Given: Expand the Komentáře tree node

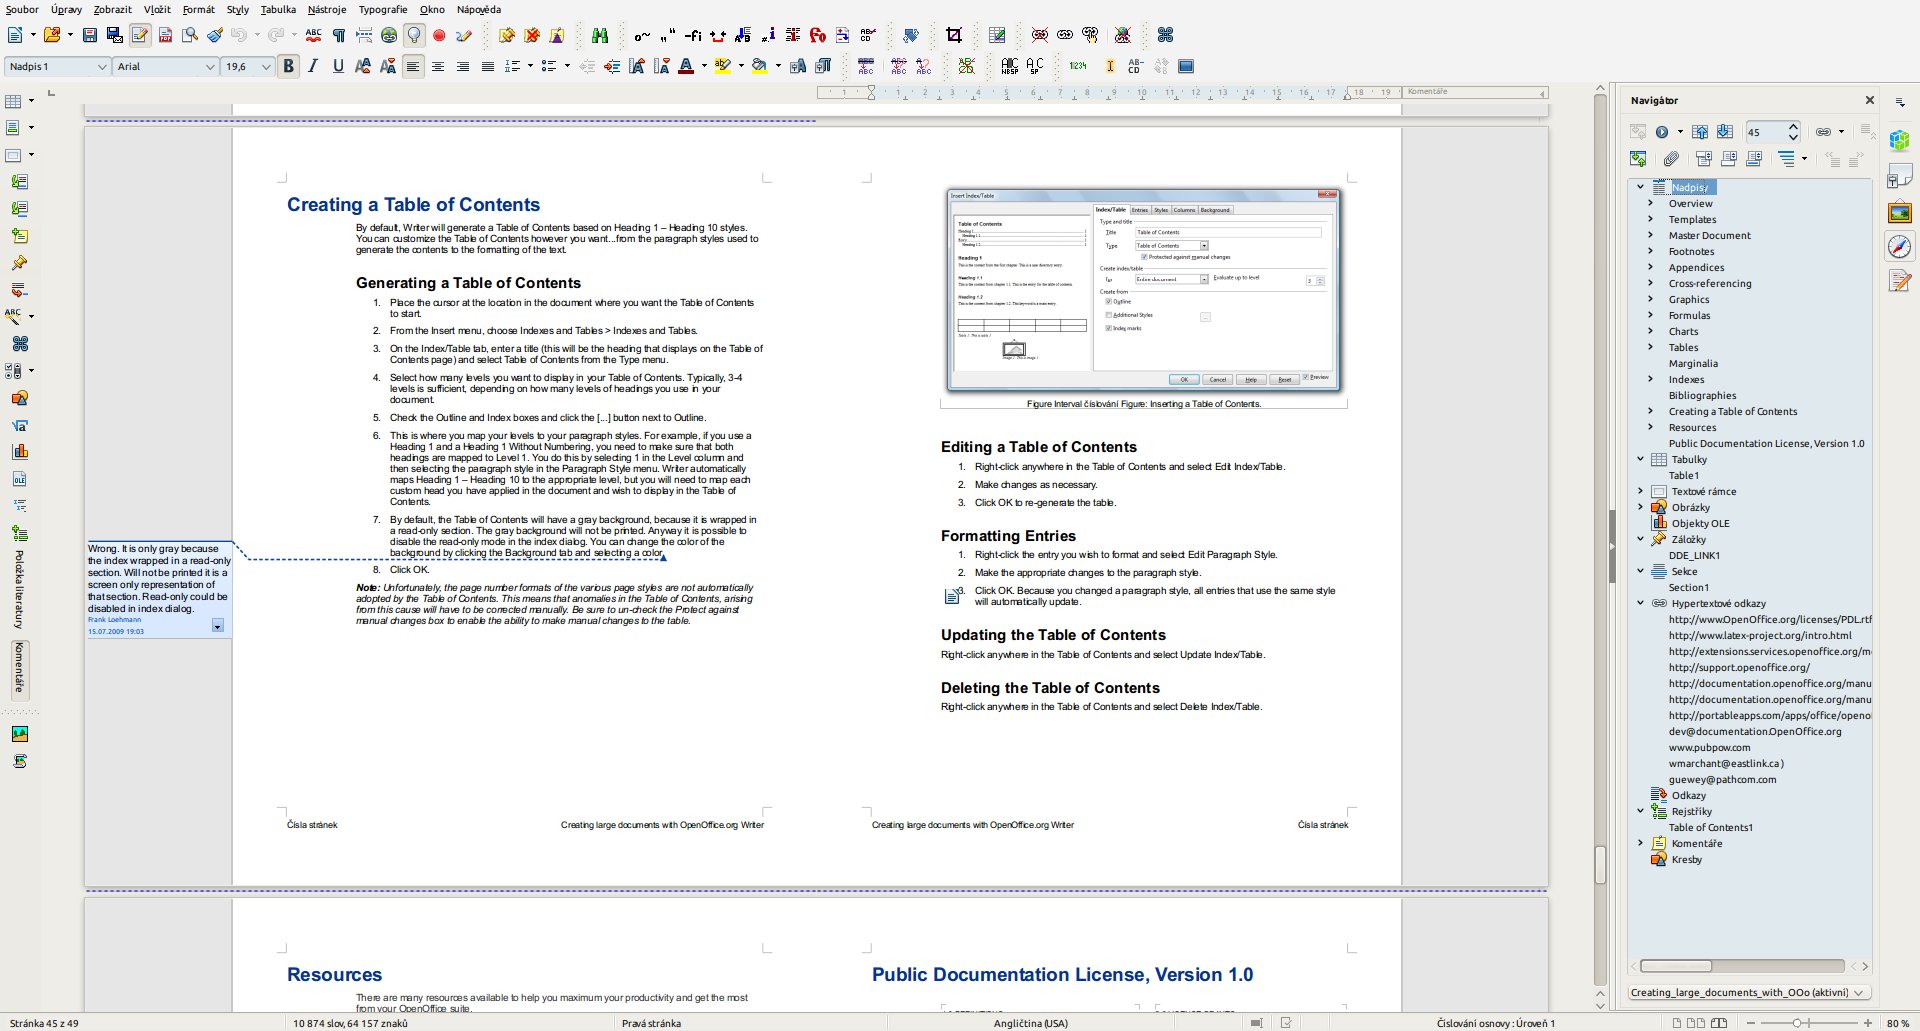Looking at the screenshot, I should [x=1640, y=843].
